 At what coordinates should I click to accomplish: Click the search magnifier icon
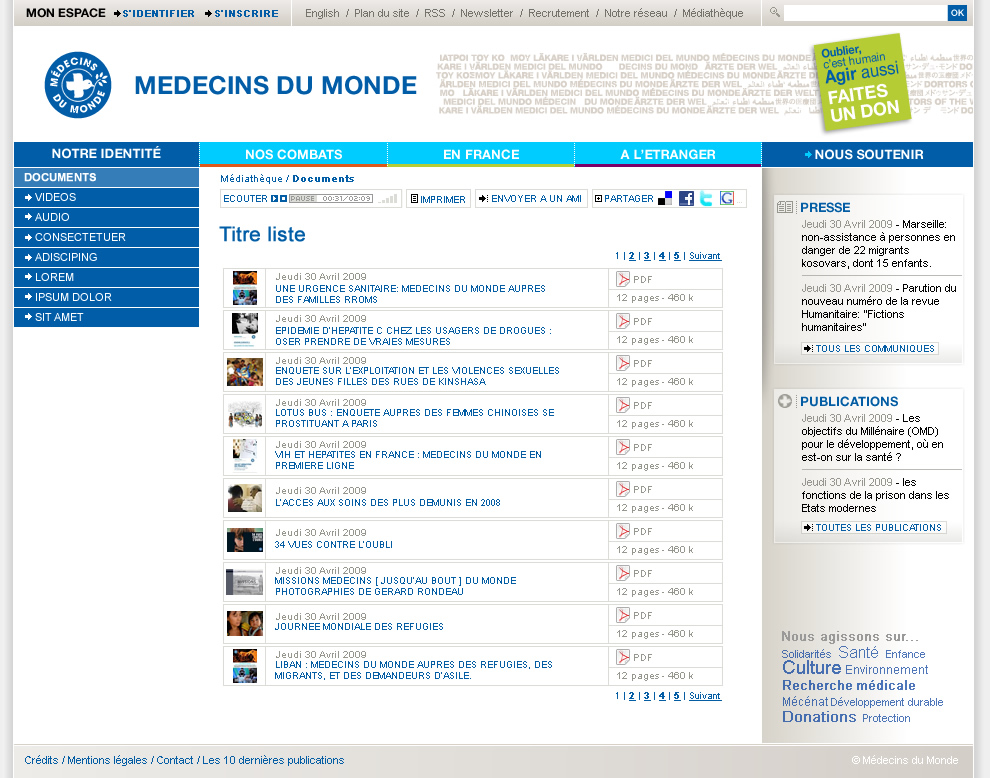[774, 12]
